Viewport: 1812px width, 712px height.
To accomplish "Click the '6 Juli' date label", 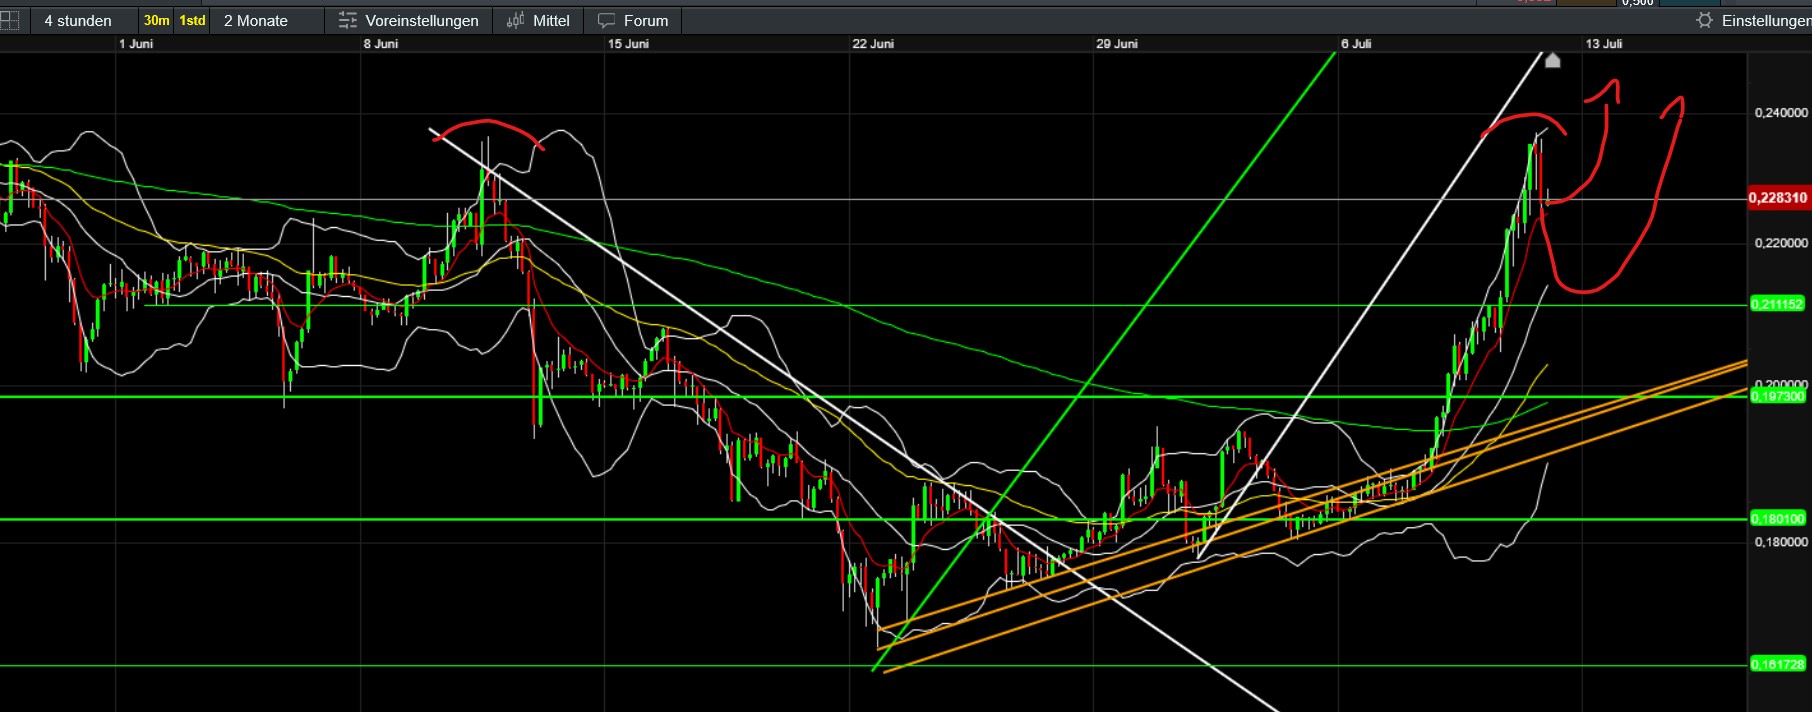I will click(x=1356, y=44).
